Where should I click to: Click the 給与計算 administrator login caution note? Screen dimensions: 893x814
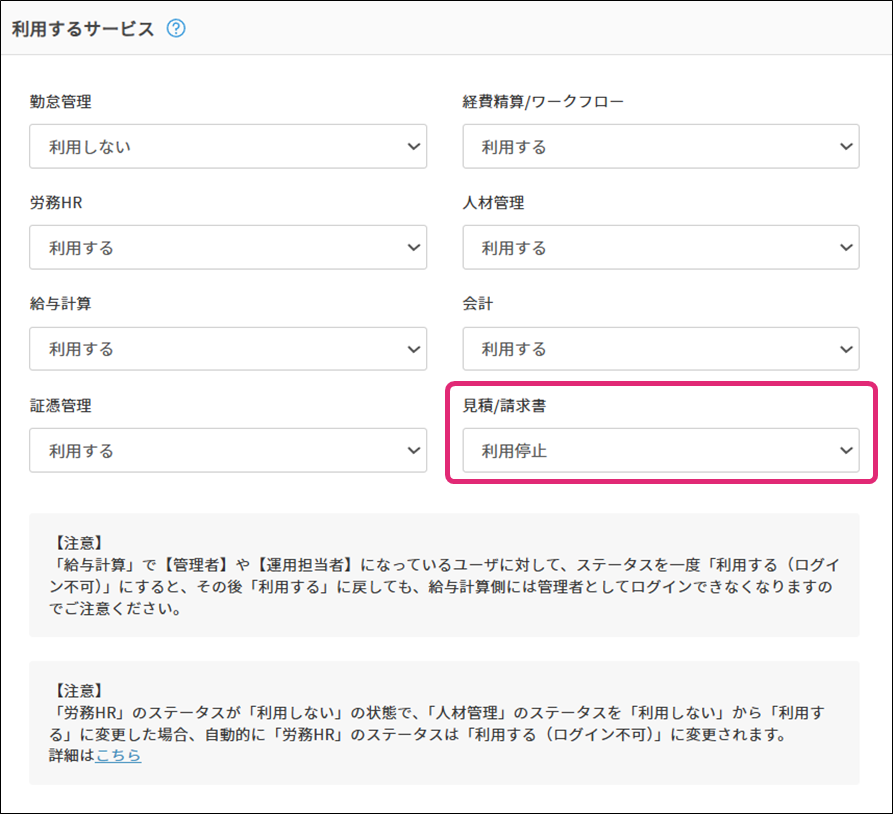(x=443, y=575)
